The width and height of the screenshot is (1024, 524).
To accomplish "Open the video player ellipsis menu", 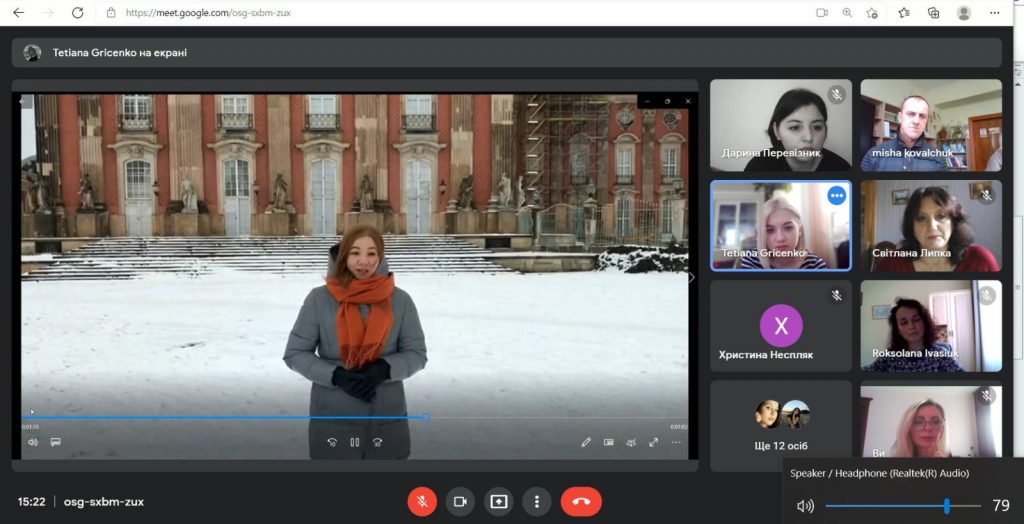I will click(676, 442).
